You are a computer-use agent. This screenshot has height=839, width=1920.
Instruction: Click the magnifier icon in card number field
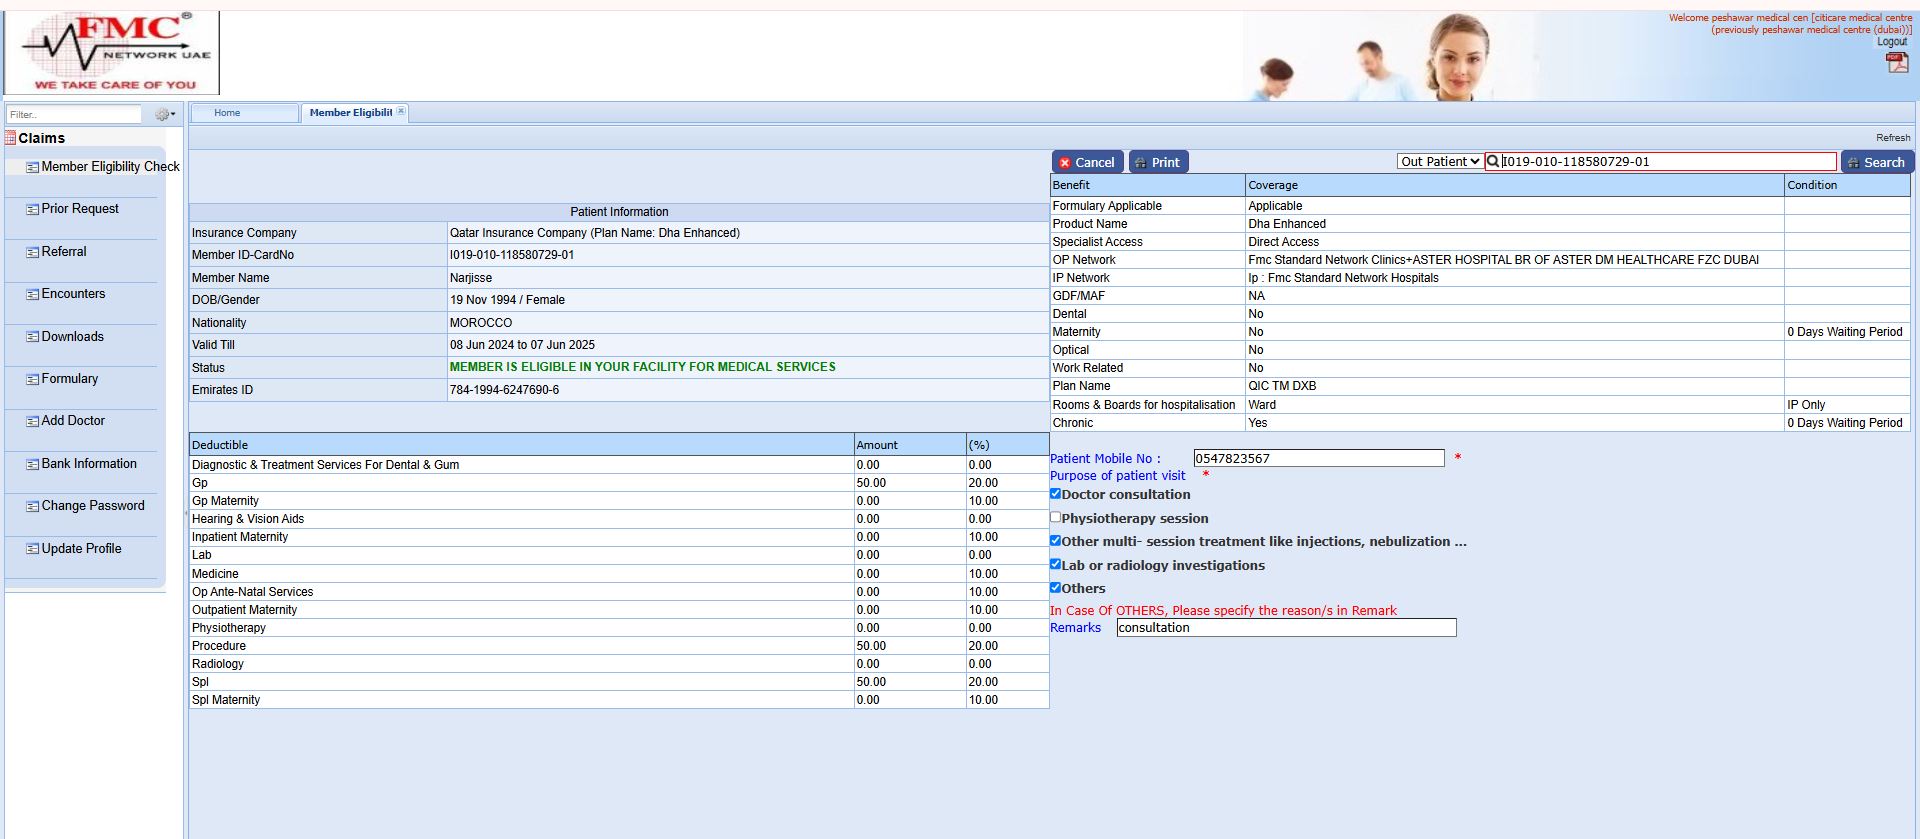click(1493, 162)
